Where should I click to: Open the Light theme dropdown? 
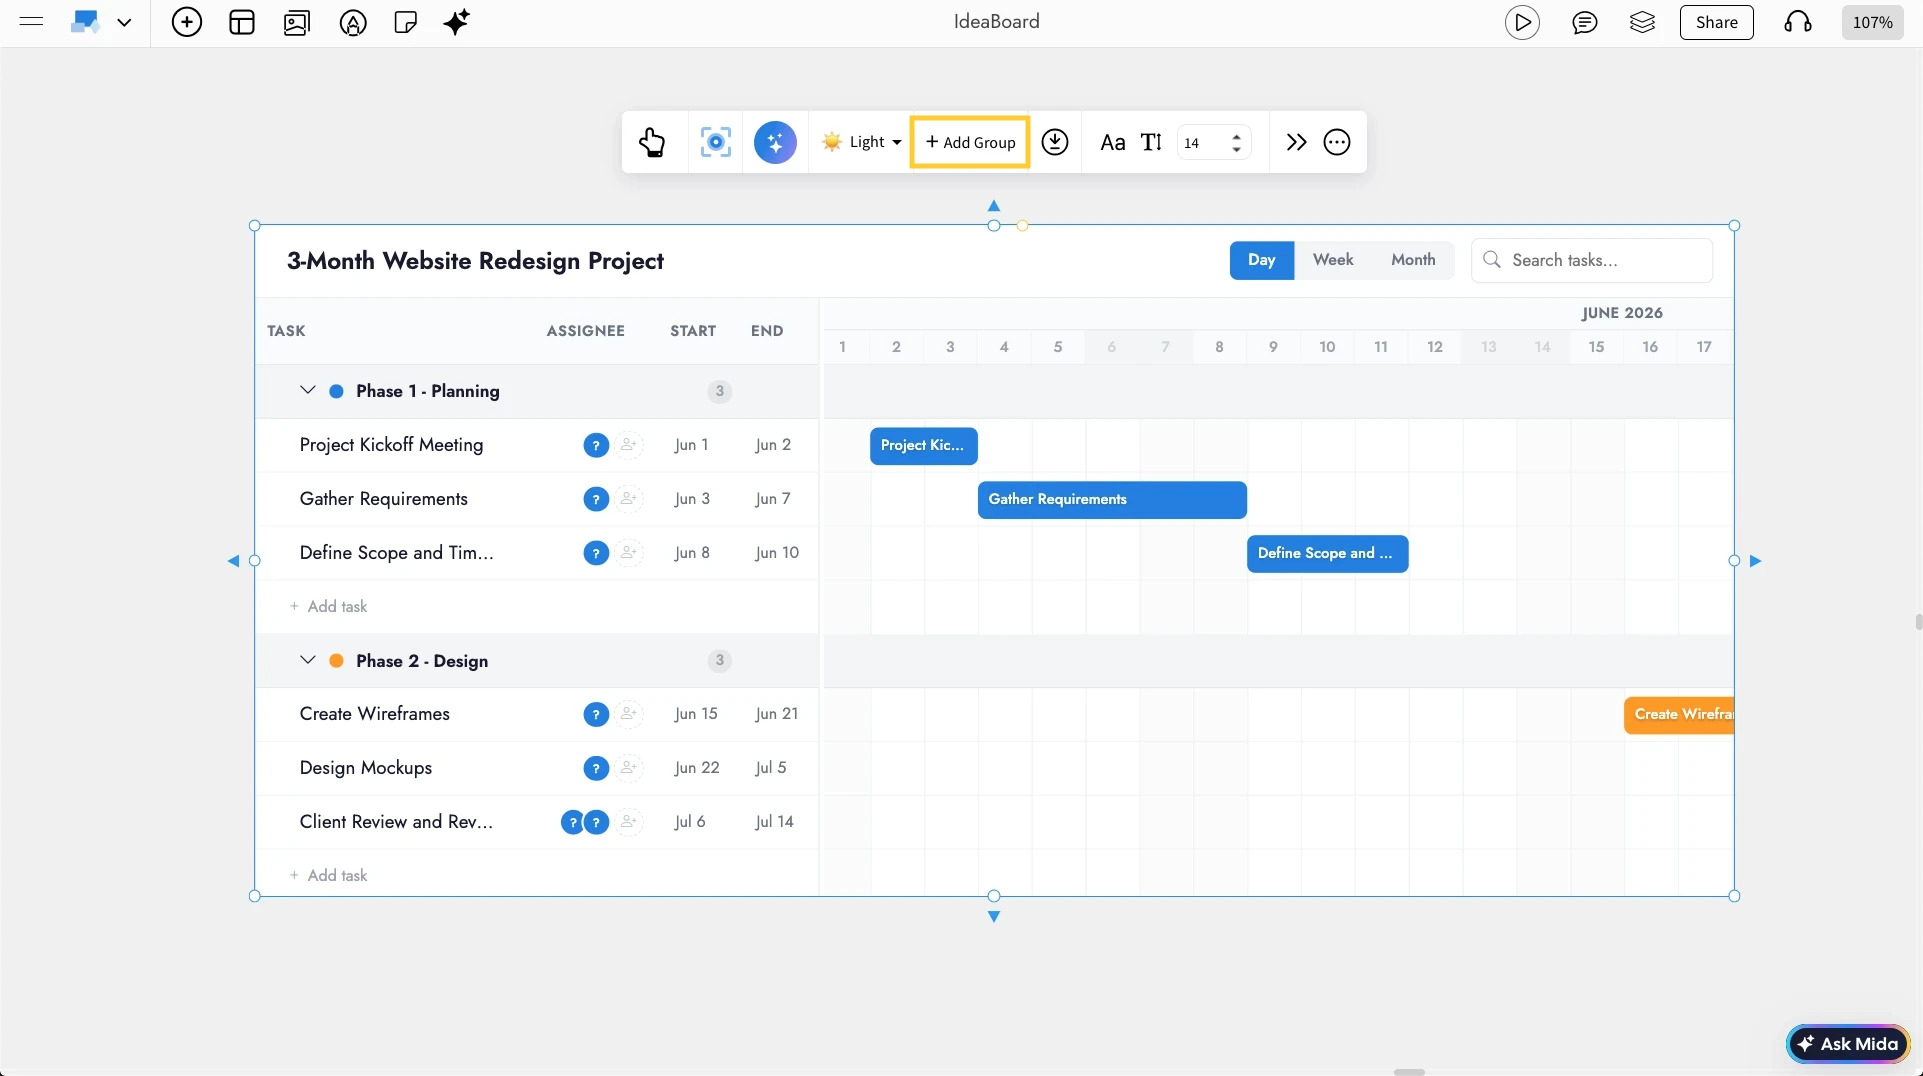(x=861, y=142)
